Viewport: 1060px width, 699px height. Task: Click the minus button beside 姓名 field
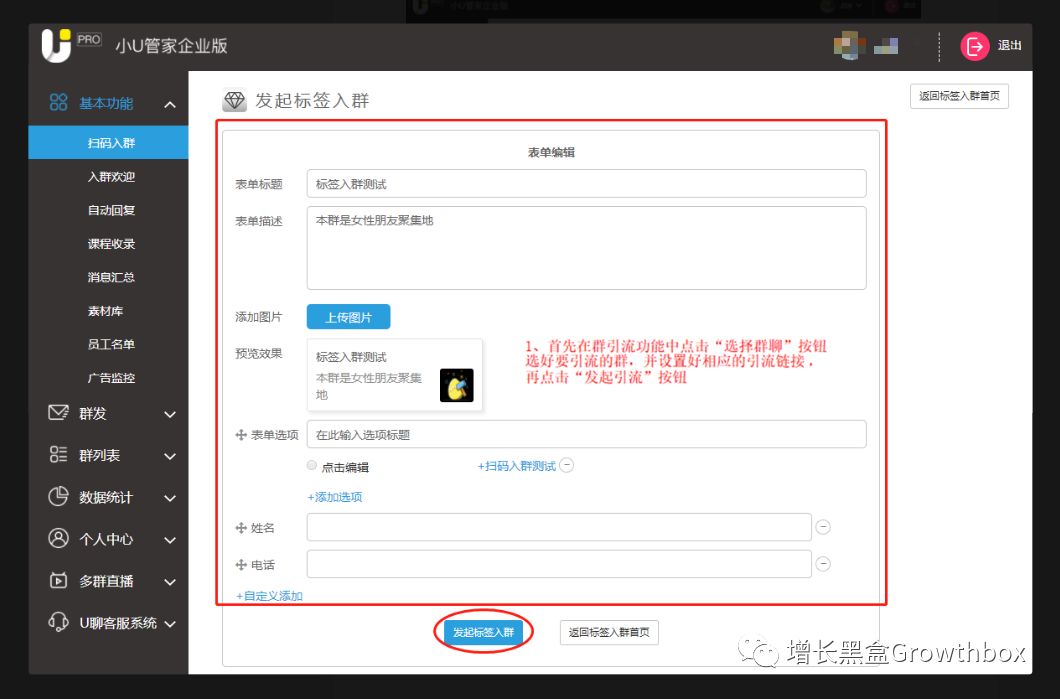823,527
